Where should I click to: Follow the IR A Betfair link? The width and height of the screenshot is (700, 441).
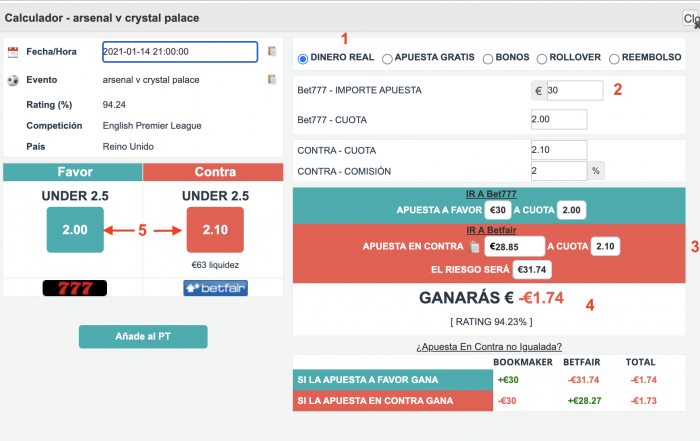point(491,230)
